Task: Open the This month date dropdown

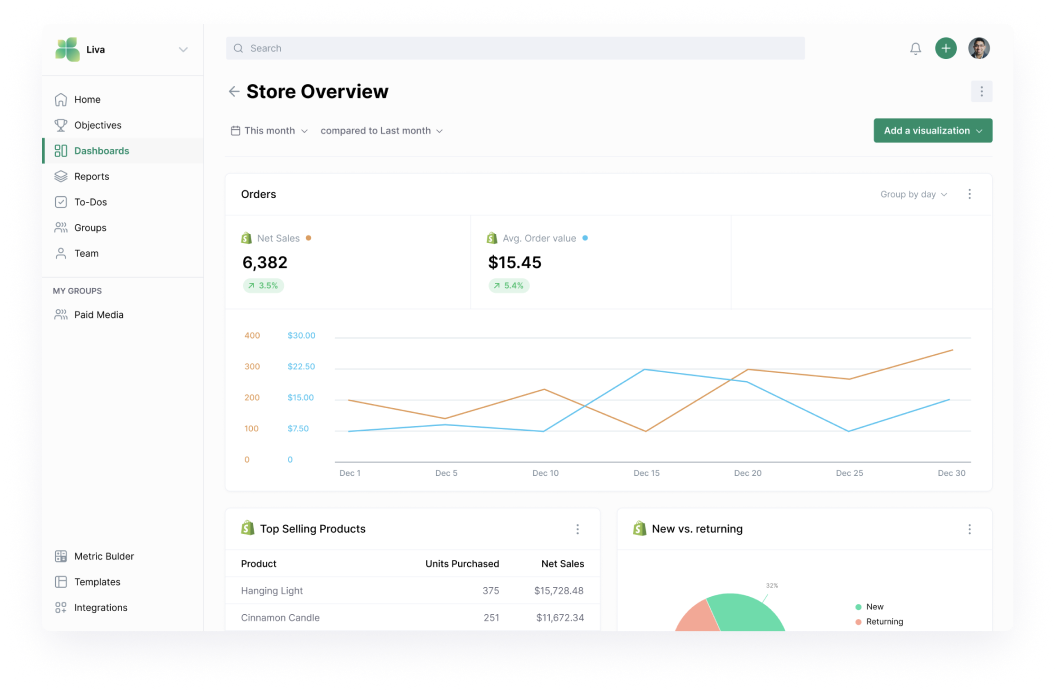Action: pyautogui.click(x=270, y=131)
